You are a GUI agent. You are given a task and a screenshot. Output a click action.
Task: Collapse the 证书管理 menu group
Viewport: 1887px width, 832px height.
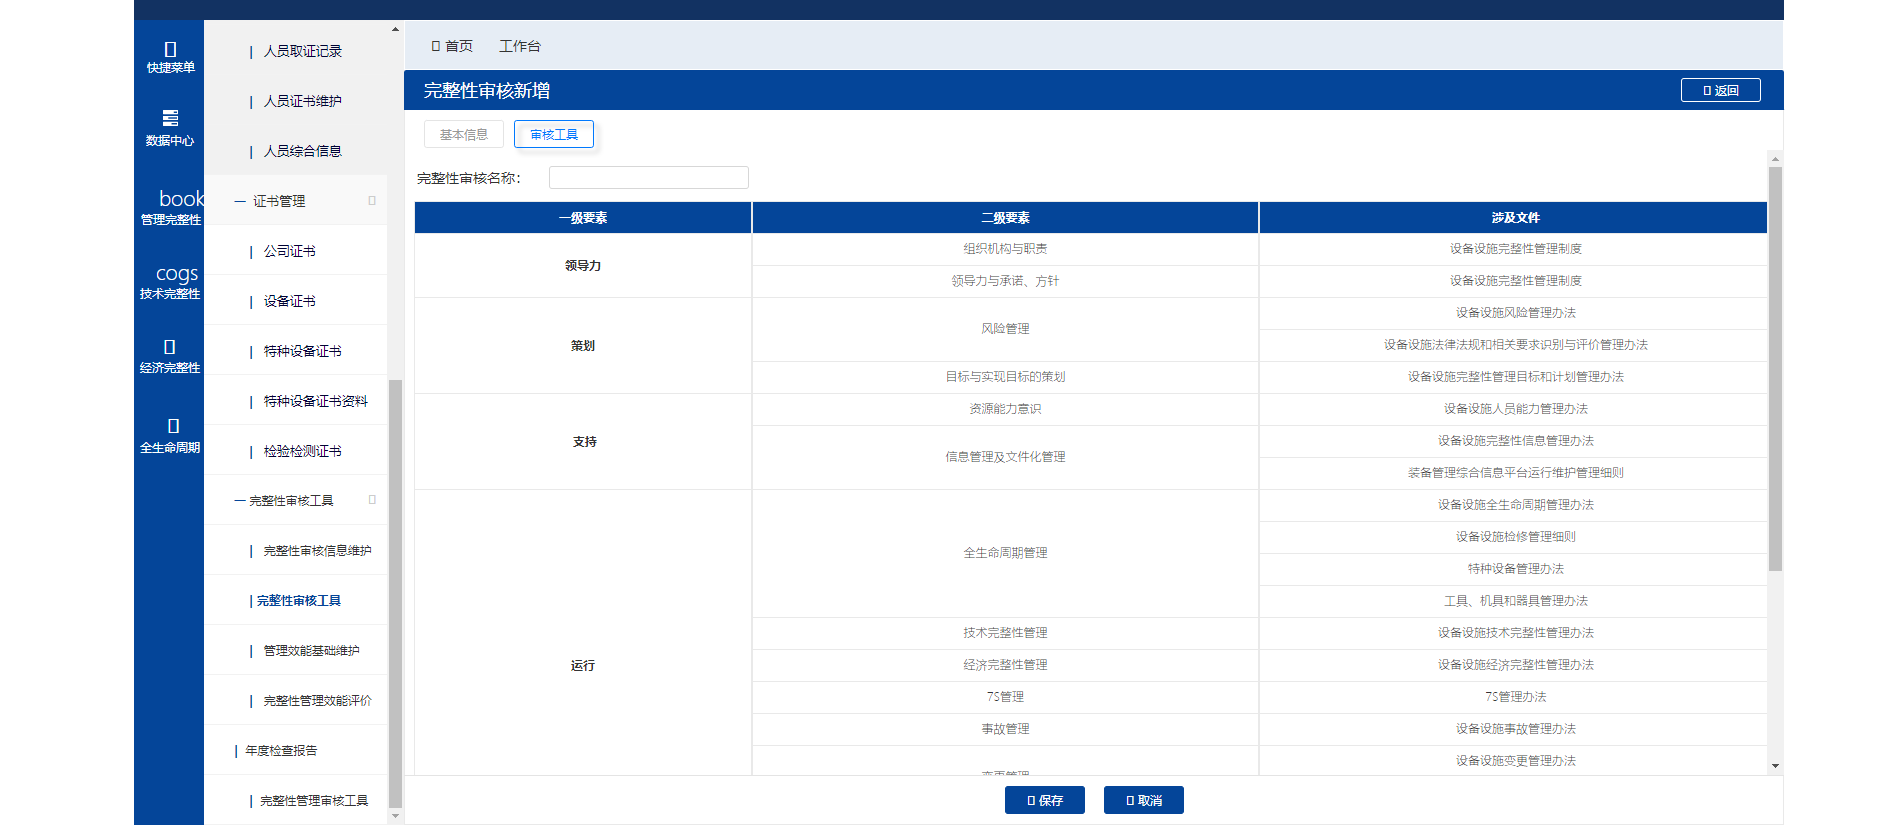point(296,201)
